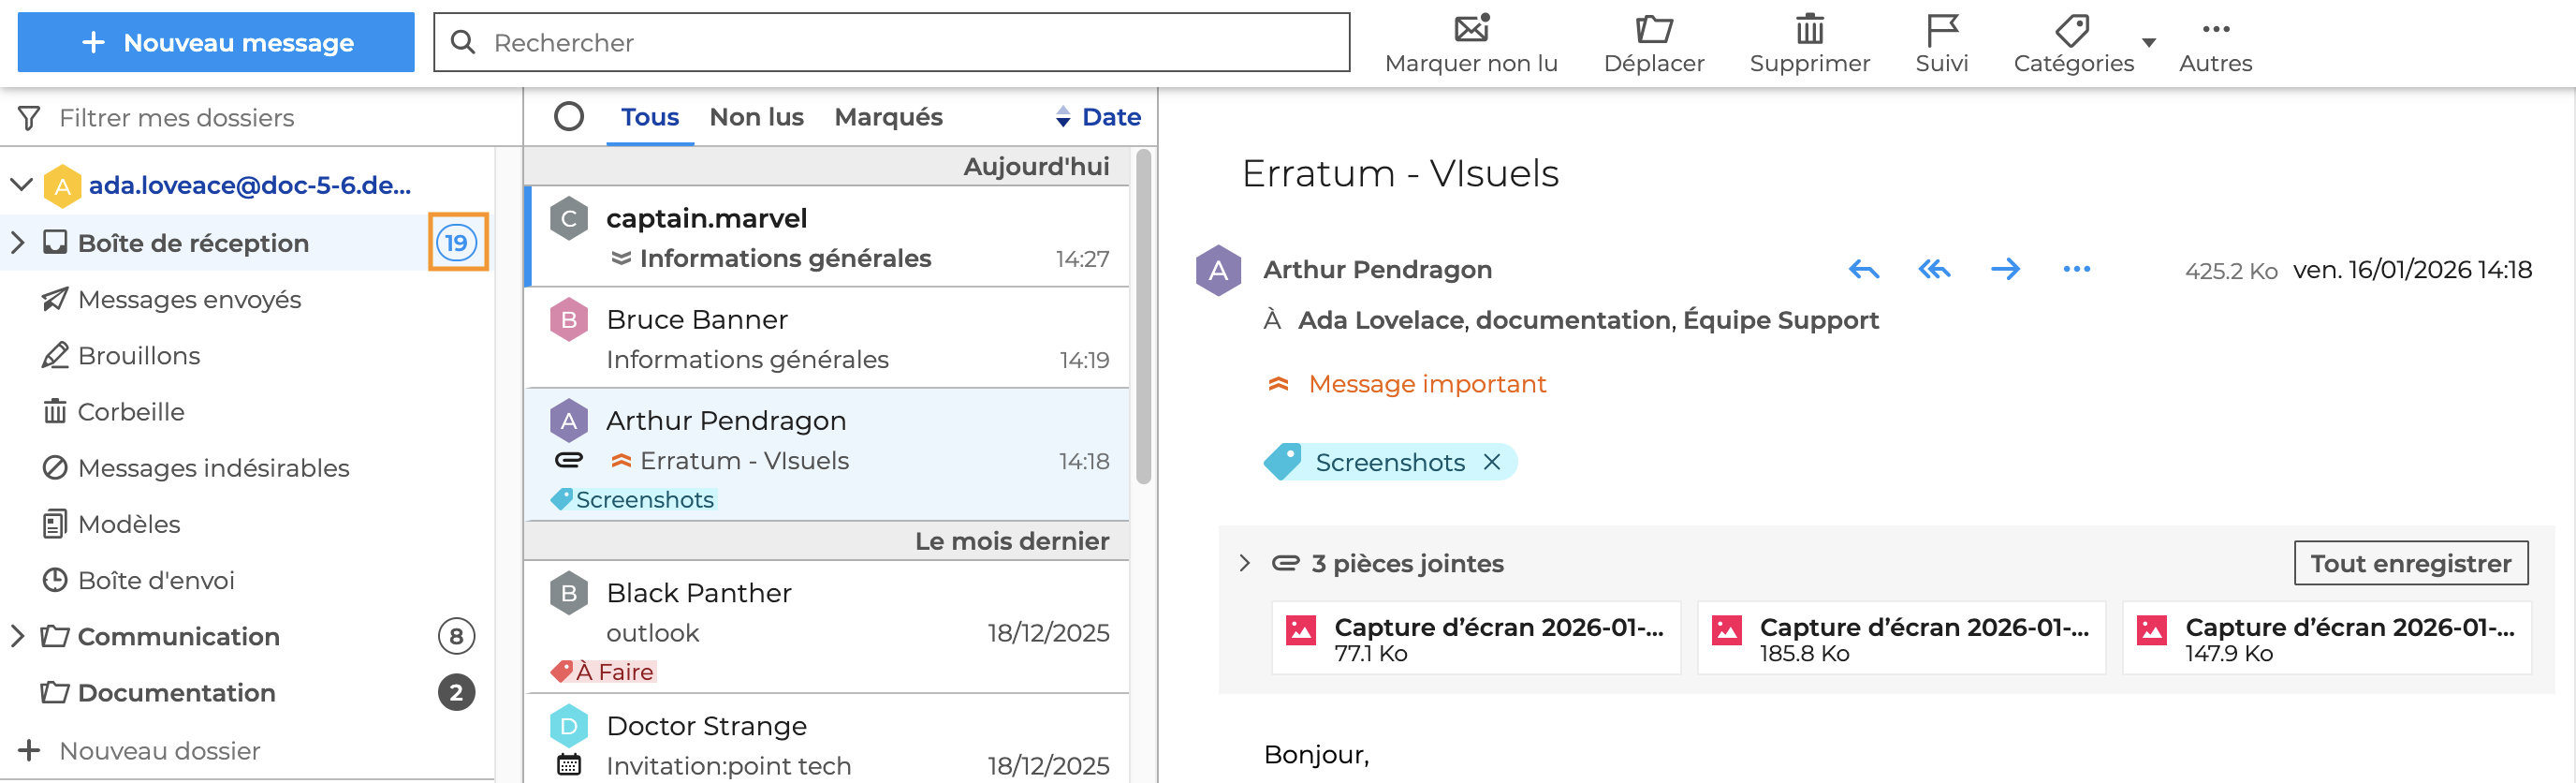Remove the Screenshots tag with its X
2576x783 pixels.
point(1491,462)
